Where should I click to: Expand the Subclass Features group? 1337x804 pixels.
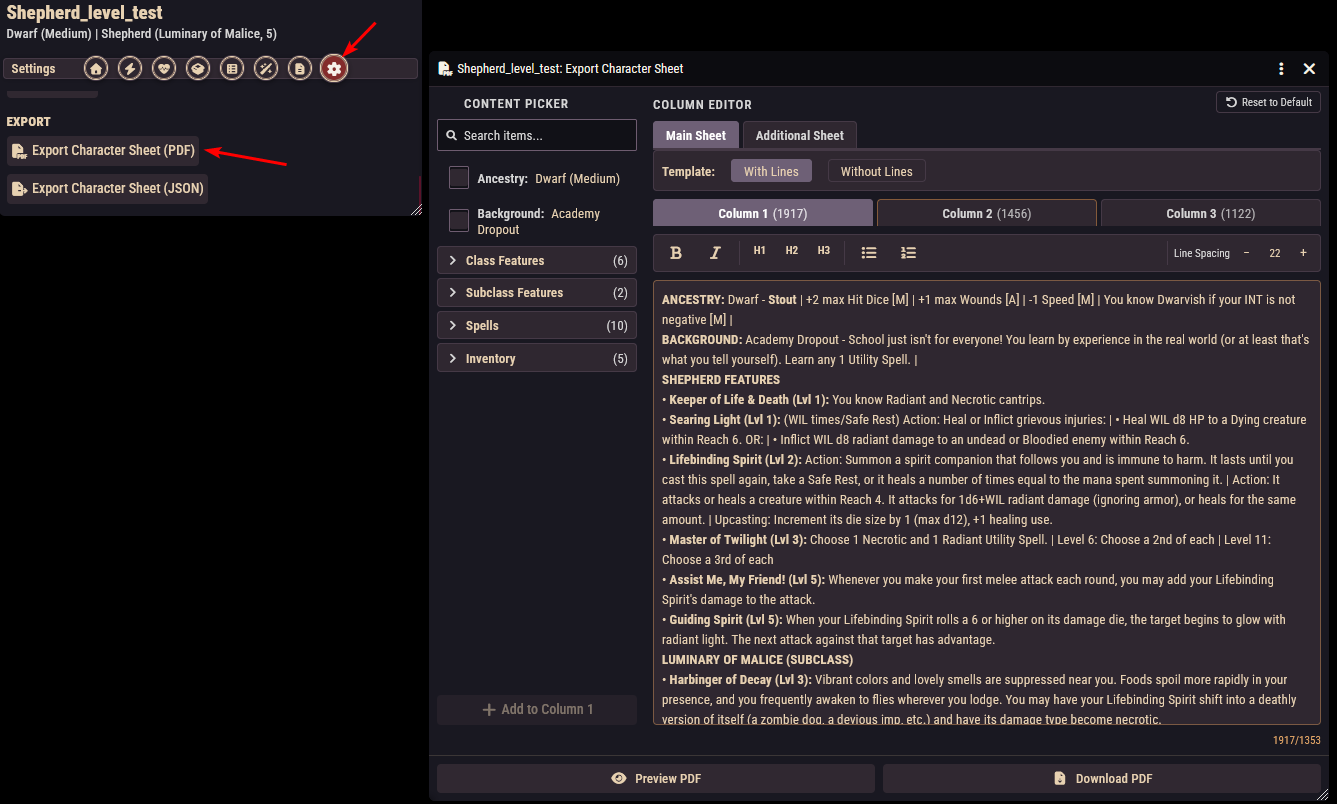click(x=537, y=293)
